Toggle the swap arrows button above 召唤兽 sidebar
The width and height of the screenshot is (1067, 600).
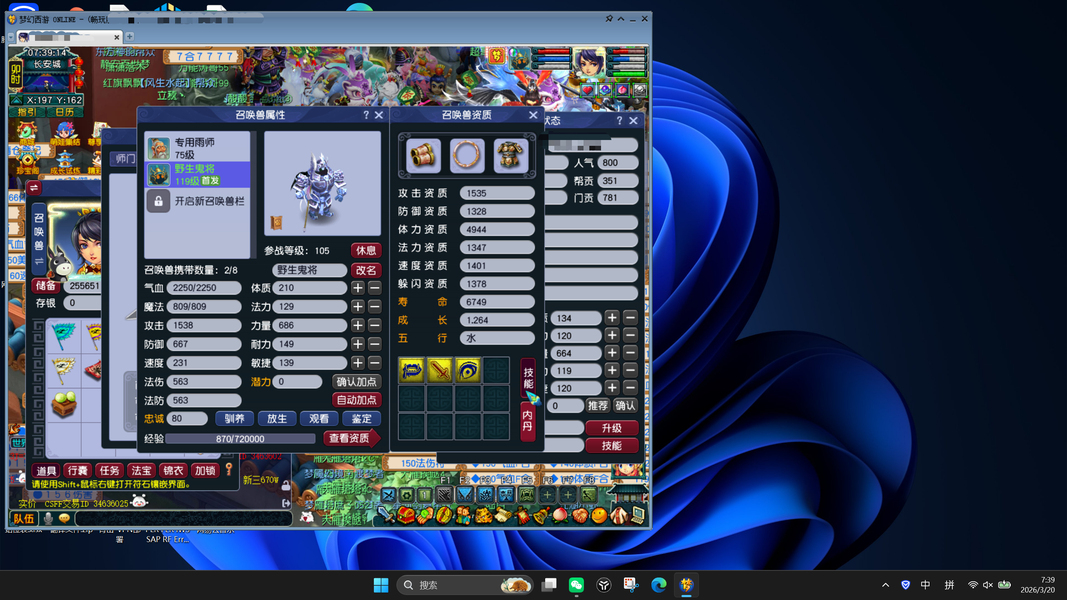(x=33, y=188)
